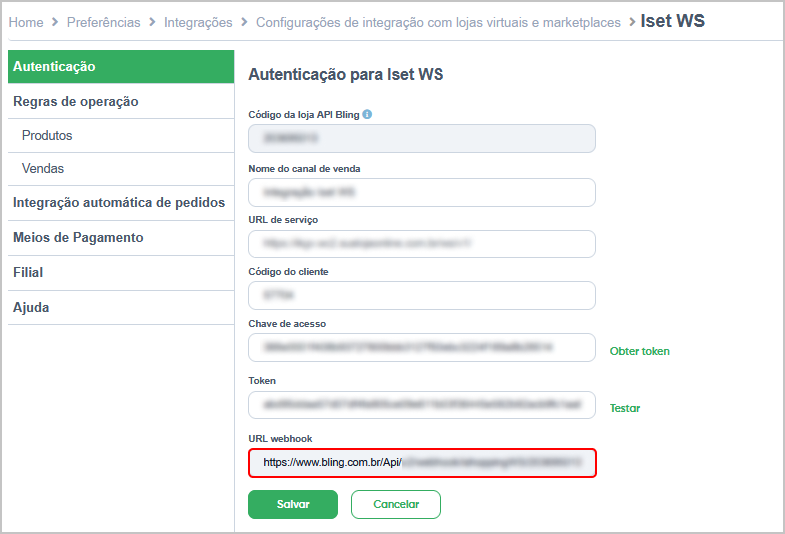Select Integração automática de pedidos

(121, 203)
